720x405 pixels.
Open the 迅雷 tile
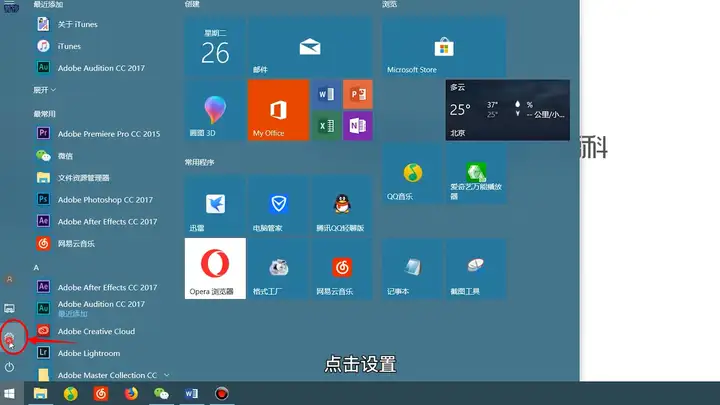click(215, 205)
